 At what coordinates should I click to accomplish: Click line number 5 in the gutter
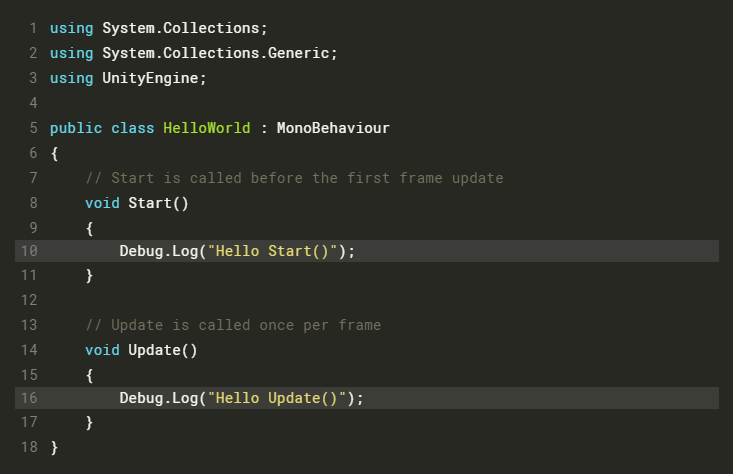pos(33,129)
